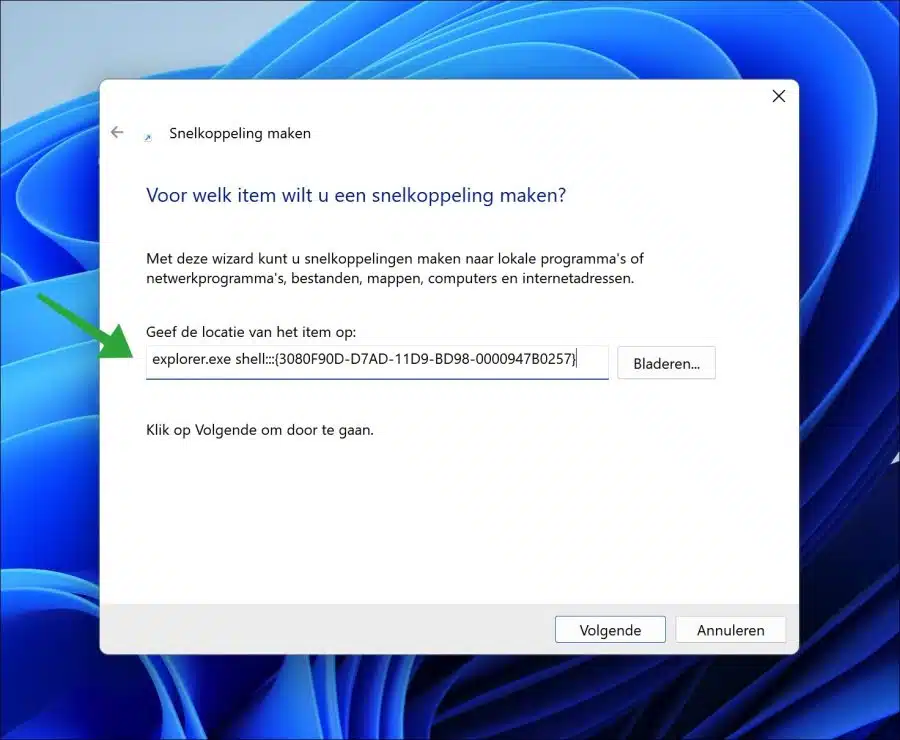900x740 pixels.
Task: Close the Snelkoppeling maken dialog
Action: pos(778,96)
